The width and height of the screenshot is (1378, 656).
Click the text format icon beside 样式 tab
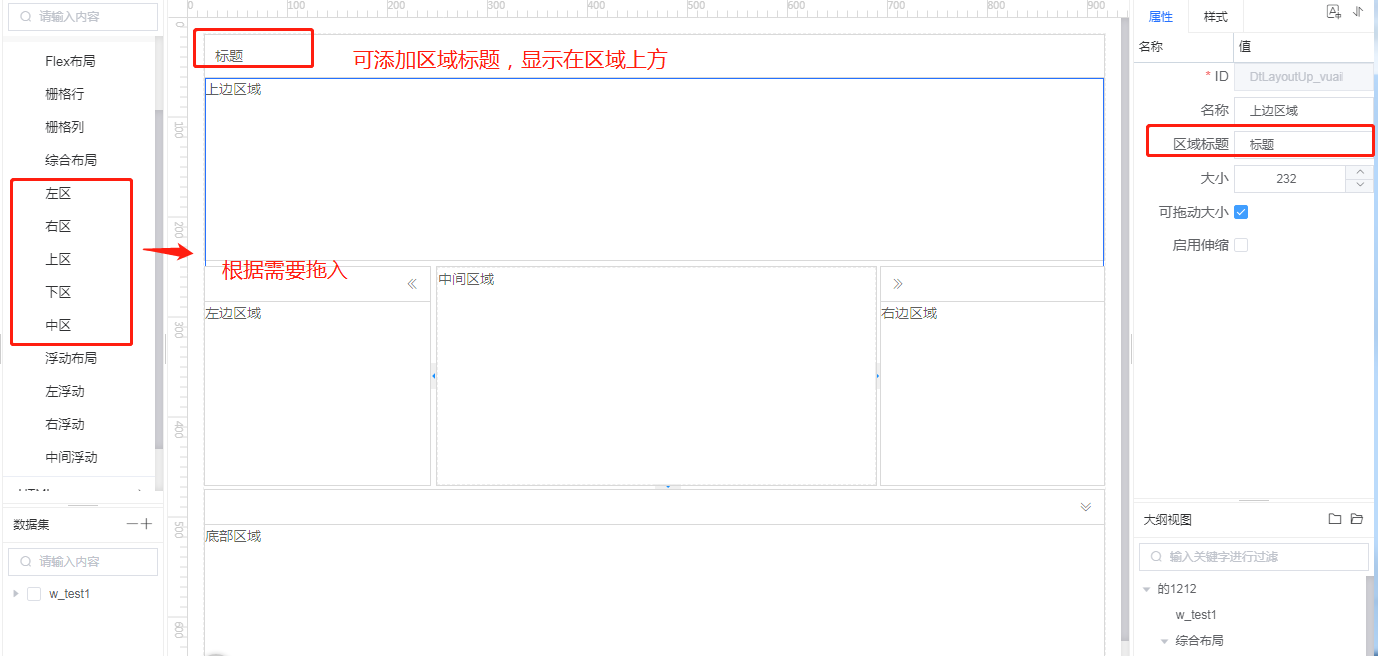[x=1333, y=12]
